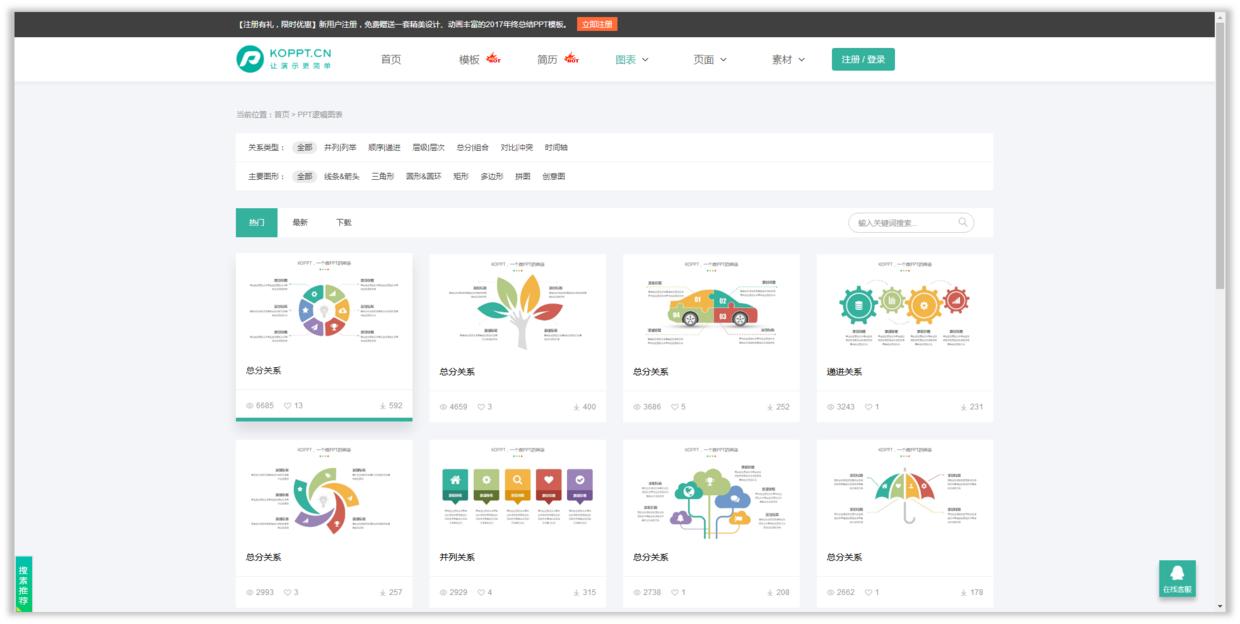Open the 在线客服 online support icon
Viewport: 1240px width, 624px height.
click(x=1177, y=578)
